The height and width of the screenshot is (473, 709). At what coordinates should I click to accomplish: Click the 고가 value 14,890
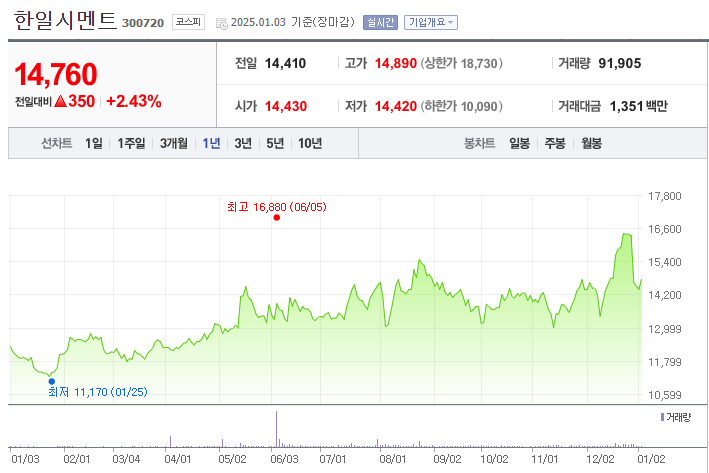[396, 63]
